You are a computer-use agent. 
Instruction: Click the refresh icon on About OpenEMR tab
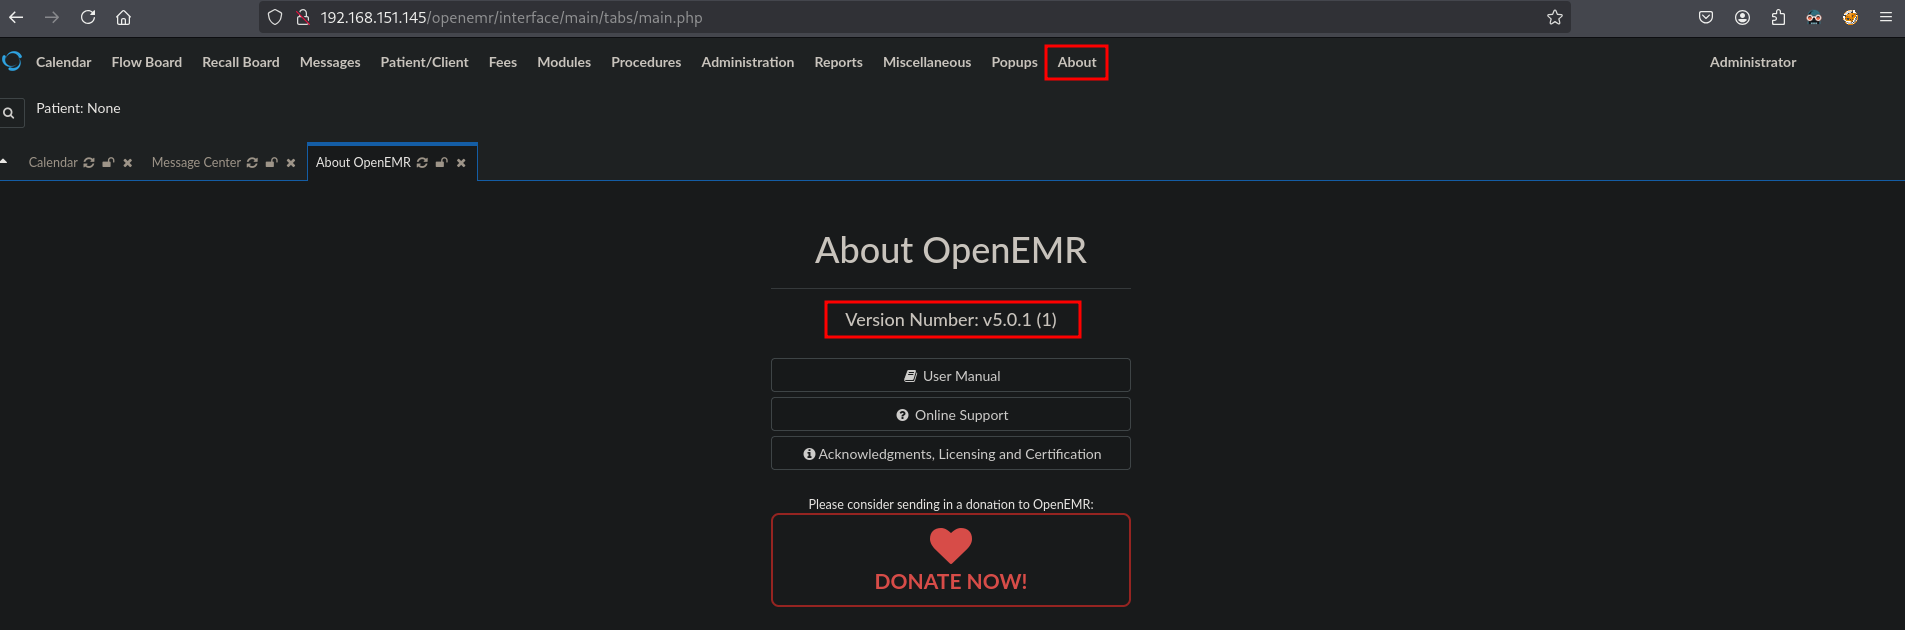tap(422, 163)
